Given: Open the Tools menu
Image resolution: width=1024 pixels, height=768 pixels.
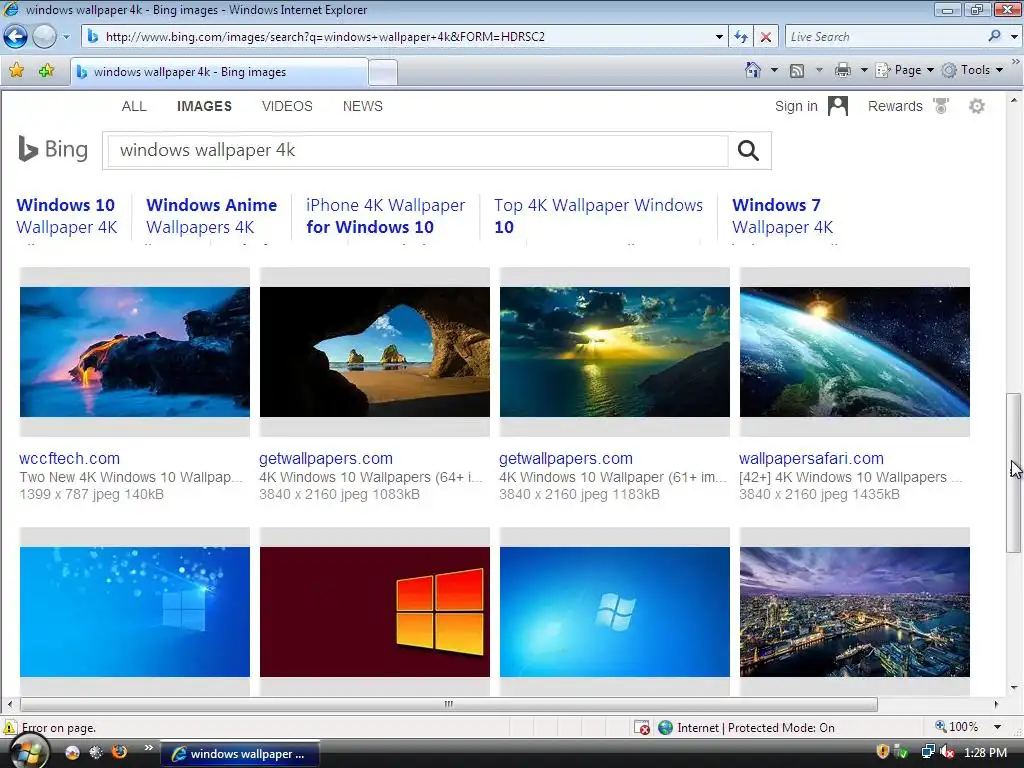Looking at the screenshot, I should (972, 70).
